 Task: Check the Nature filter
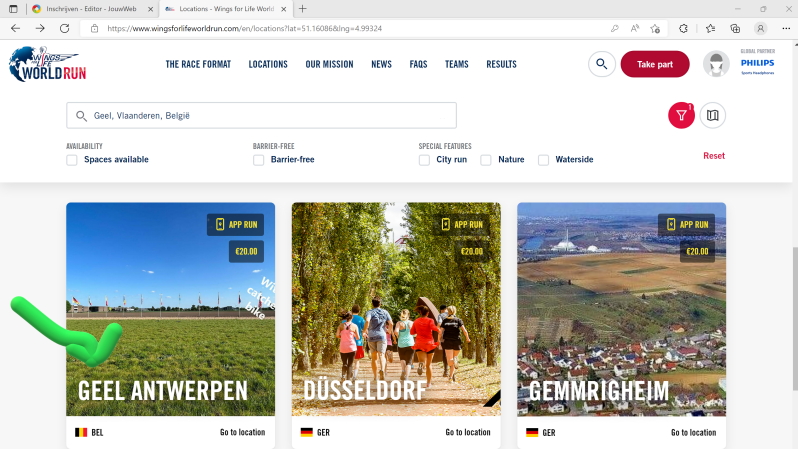[x=486, y=160]
